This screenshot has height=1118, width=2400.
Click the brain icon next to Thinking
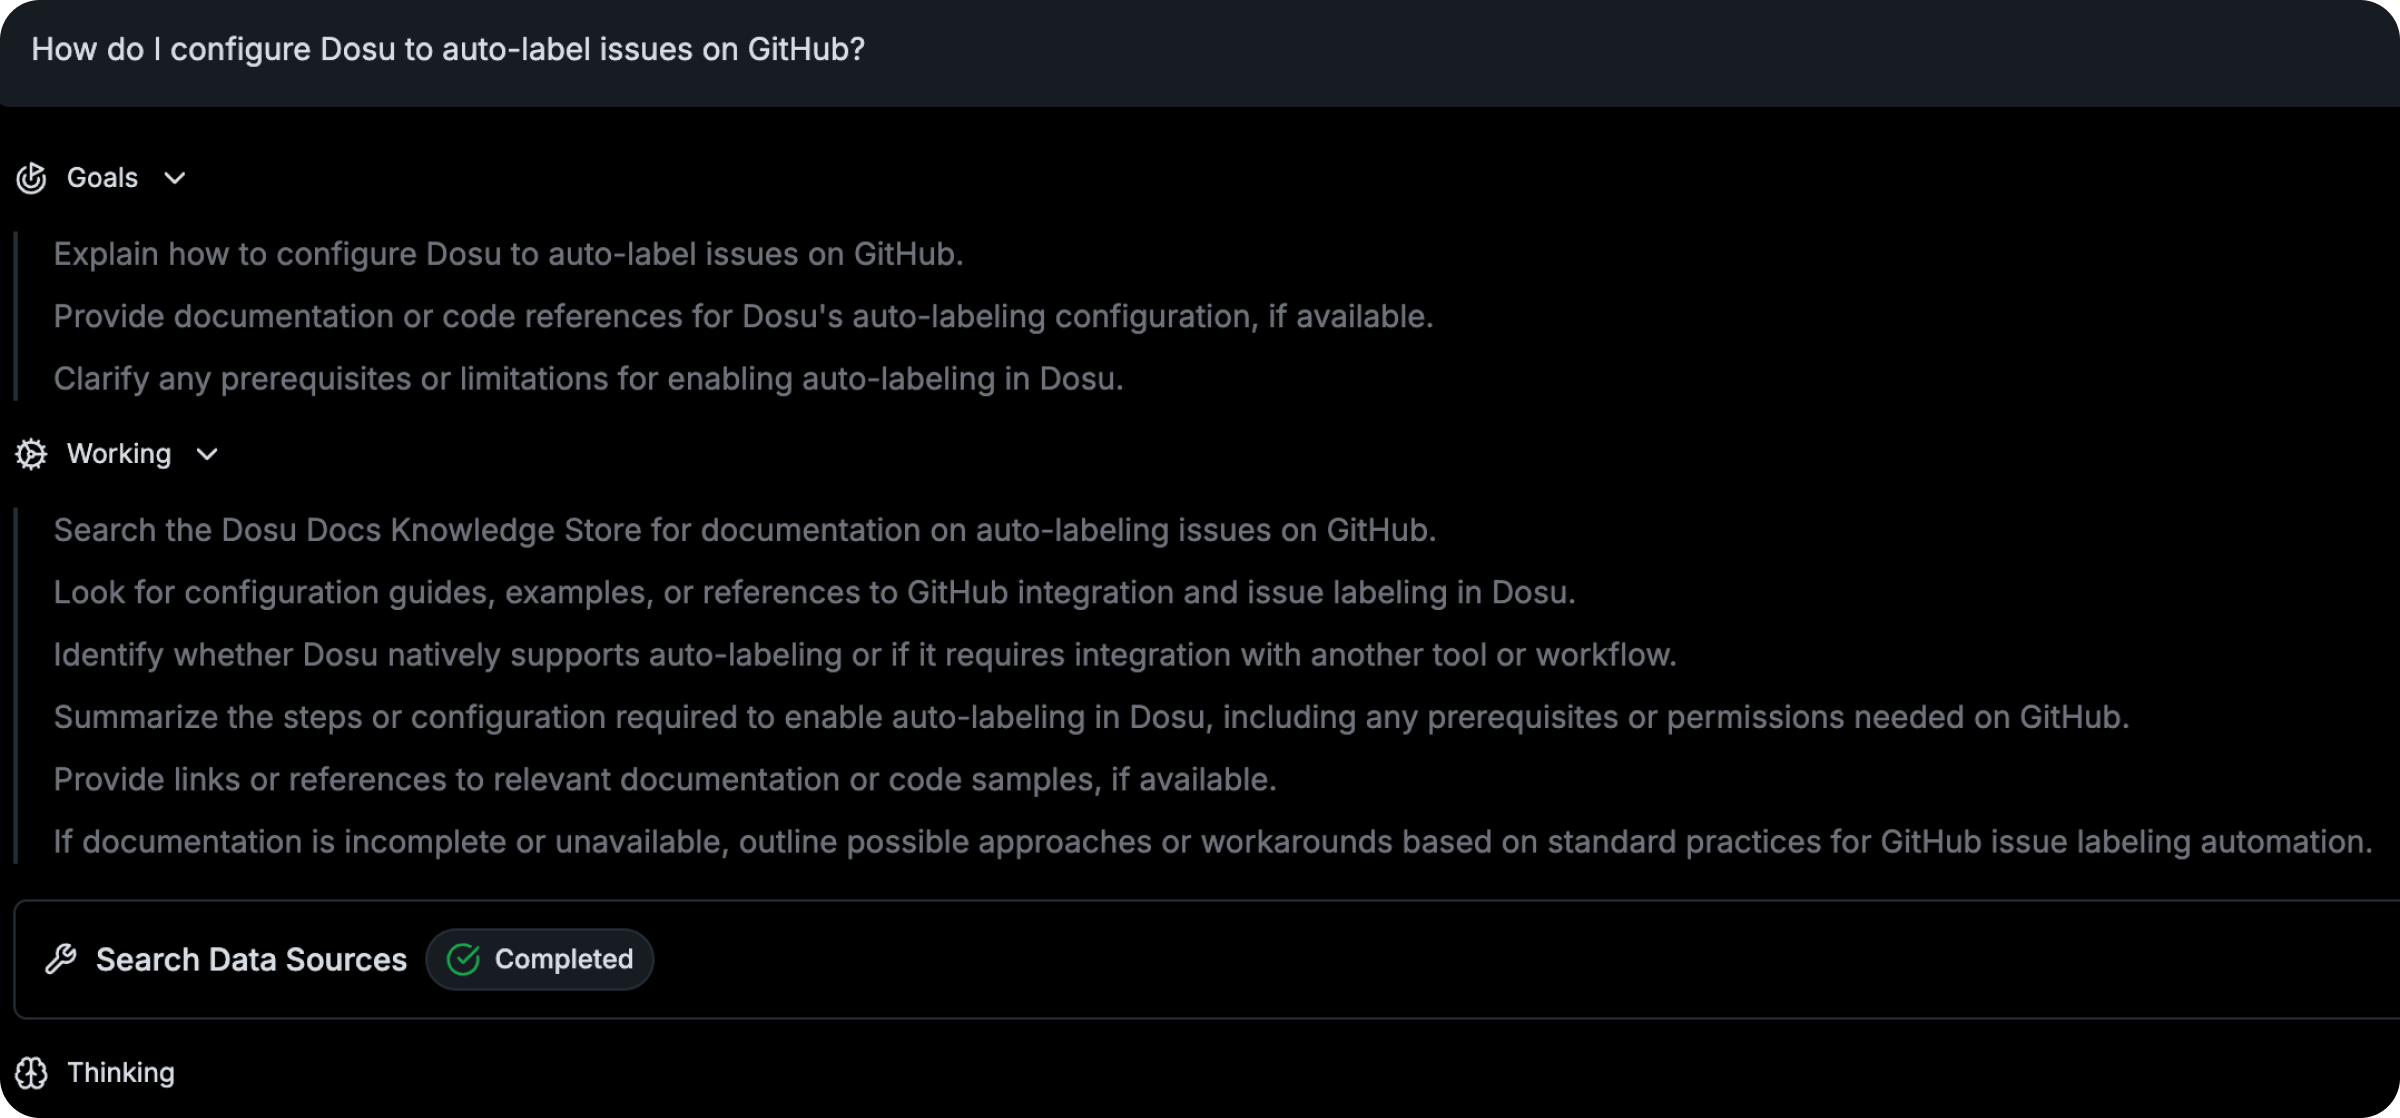coord(31,1073)
